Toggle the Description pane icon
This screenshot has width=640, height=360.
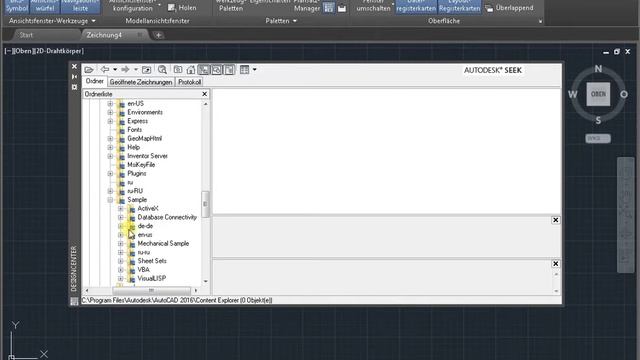click(229, 70)
